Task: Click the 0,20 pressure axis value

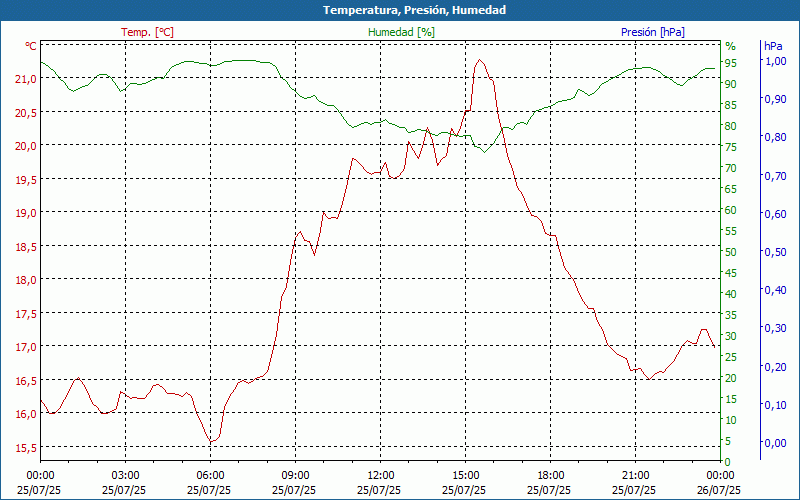Action: tap(776, 366)
